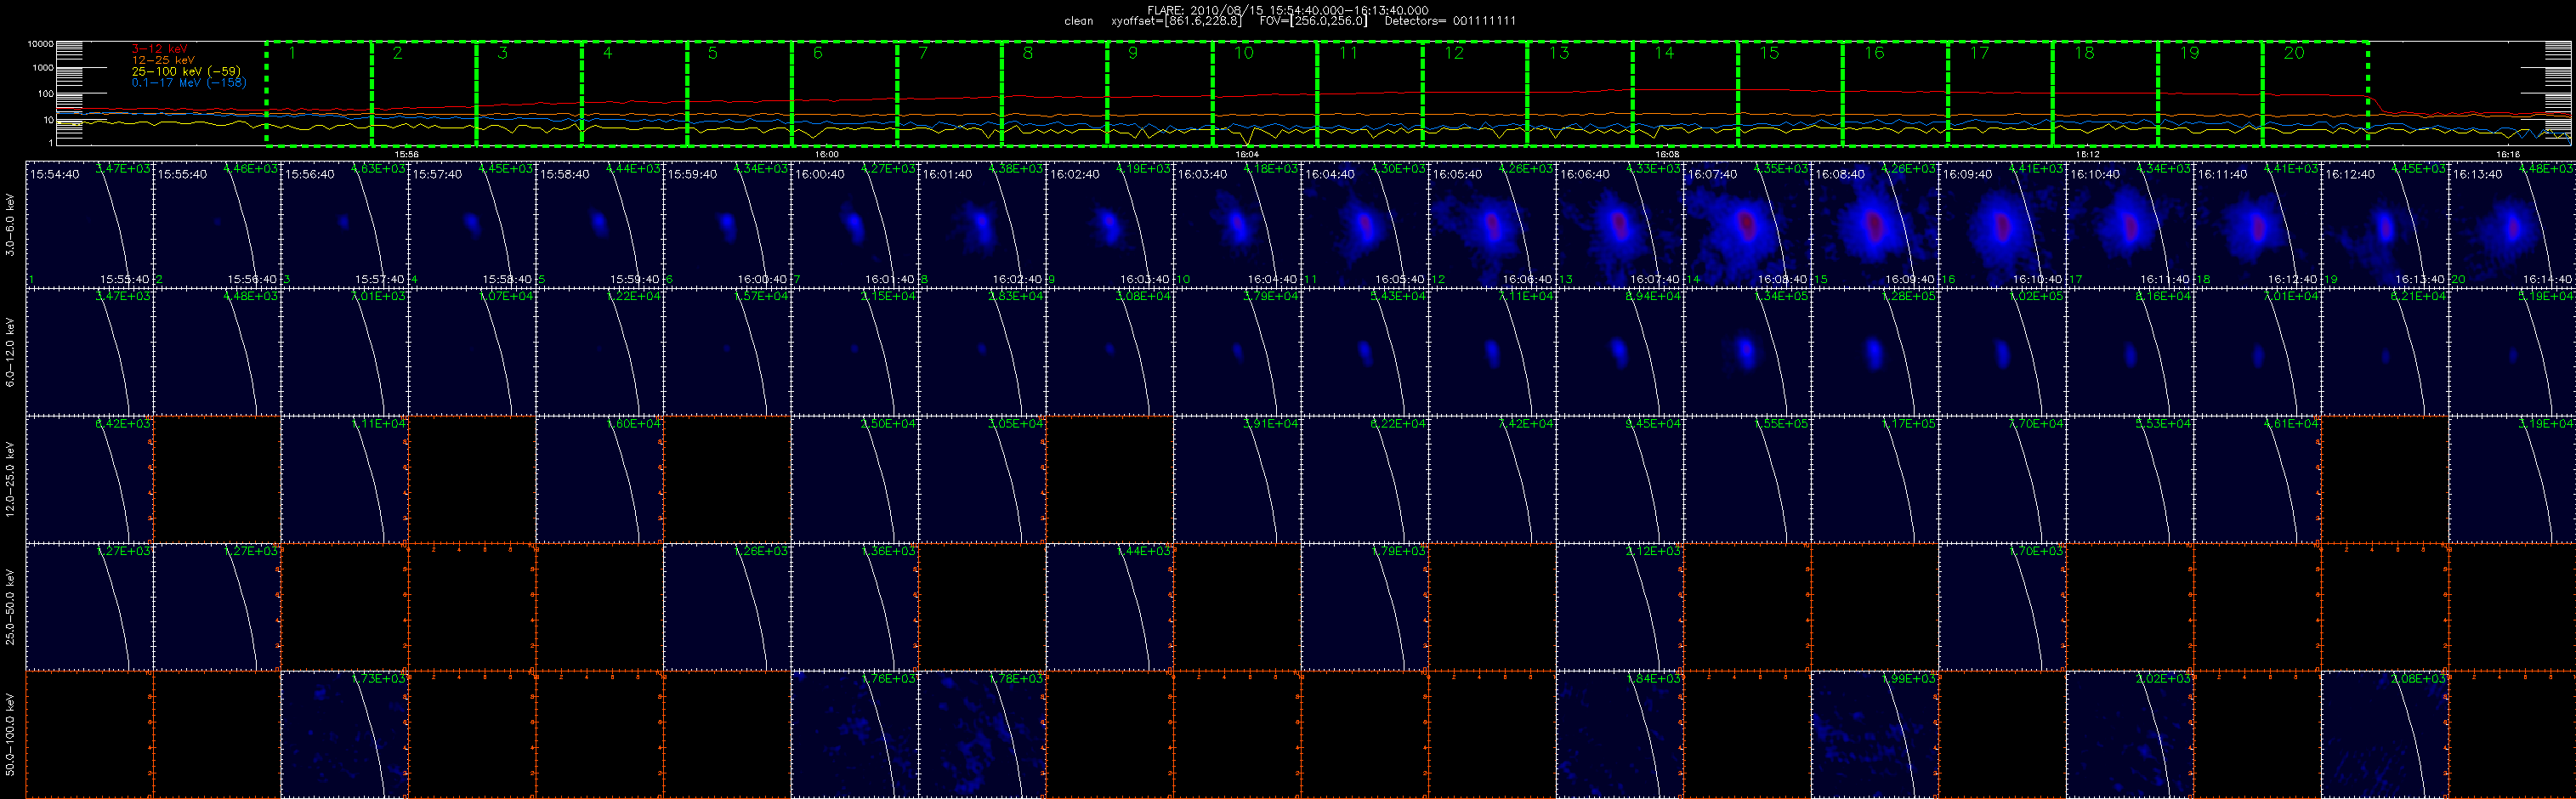Open the 50.0-100.0 keV image with peak 1.73E+03
This screenshot has height=799, width=2576.
click(344, 735)
